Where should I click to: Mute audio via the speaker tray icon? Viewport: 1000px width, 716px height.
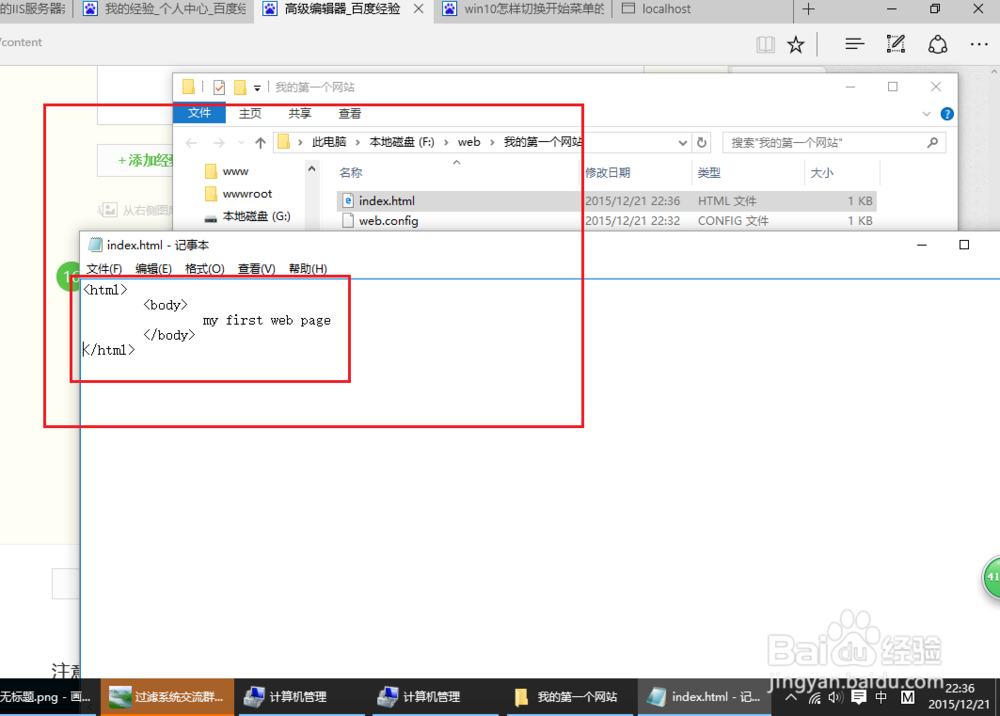pyautogui.click(x=835, y=697)
